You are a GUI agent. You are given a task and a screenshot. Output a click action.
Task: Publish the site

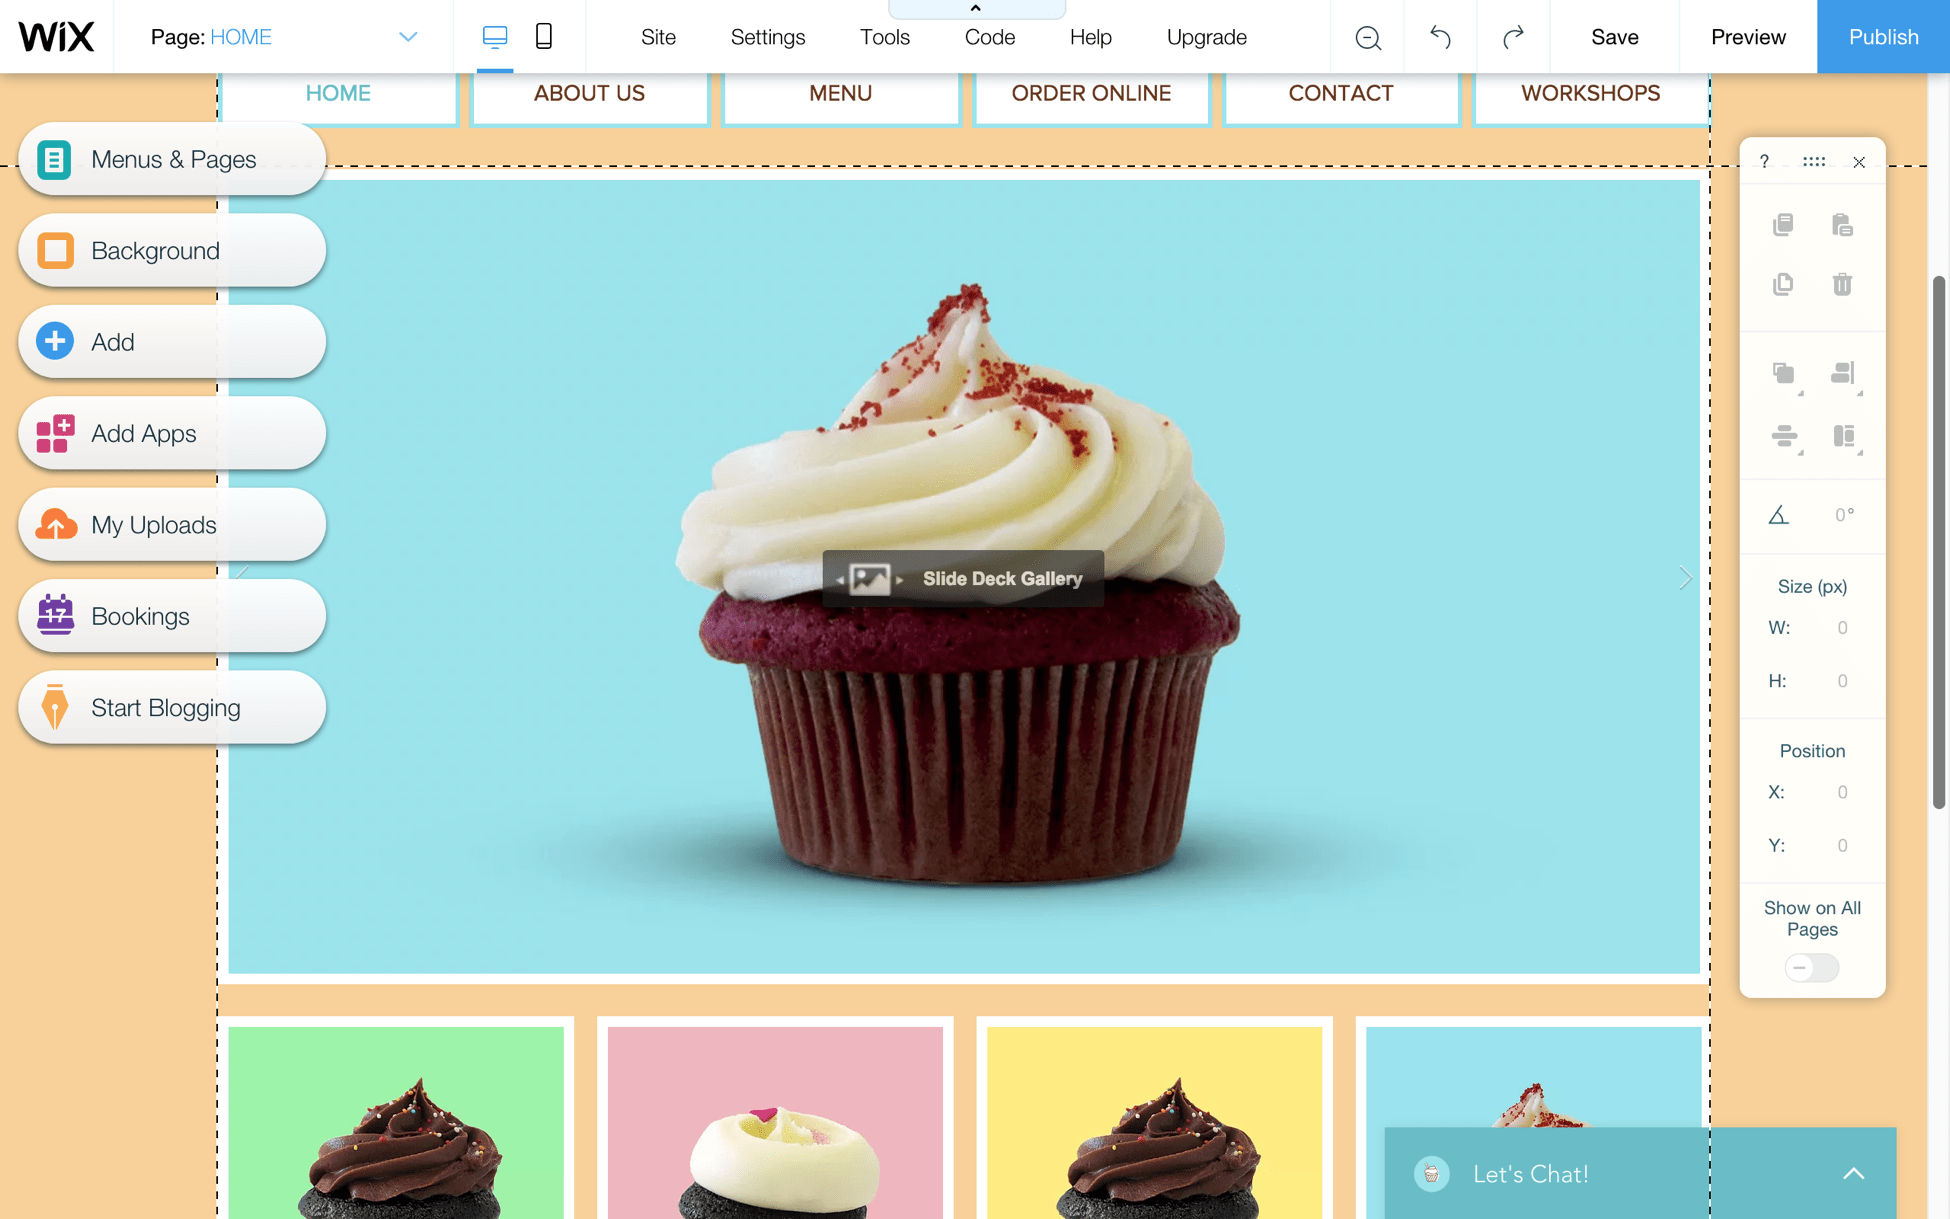coord(1884,37)
